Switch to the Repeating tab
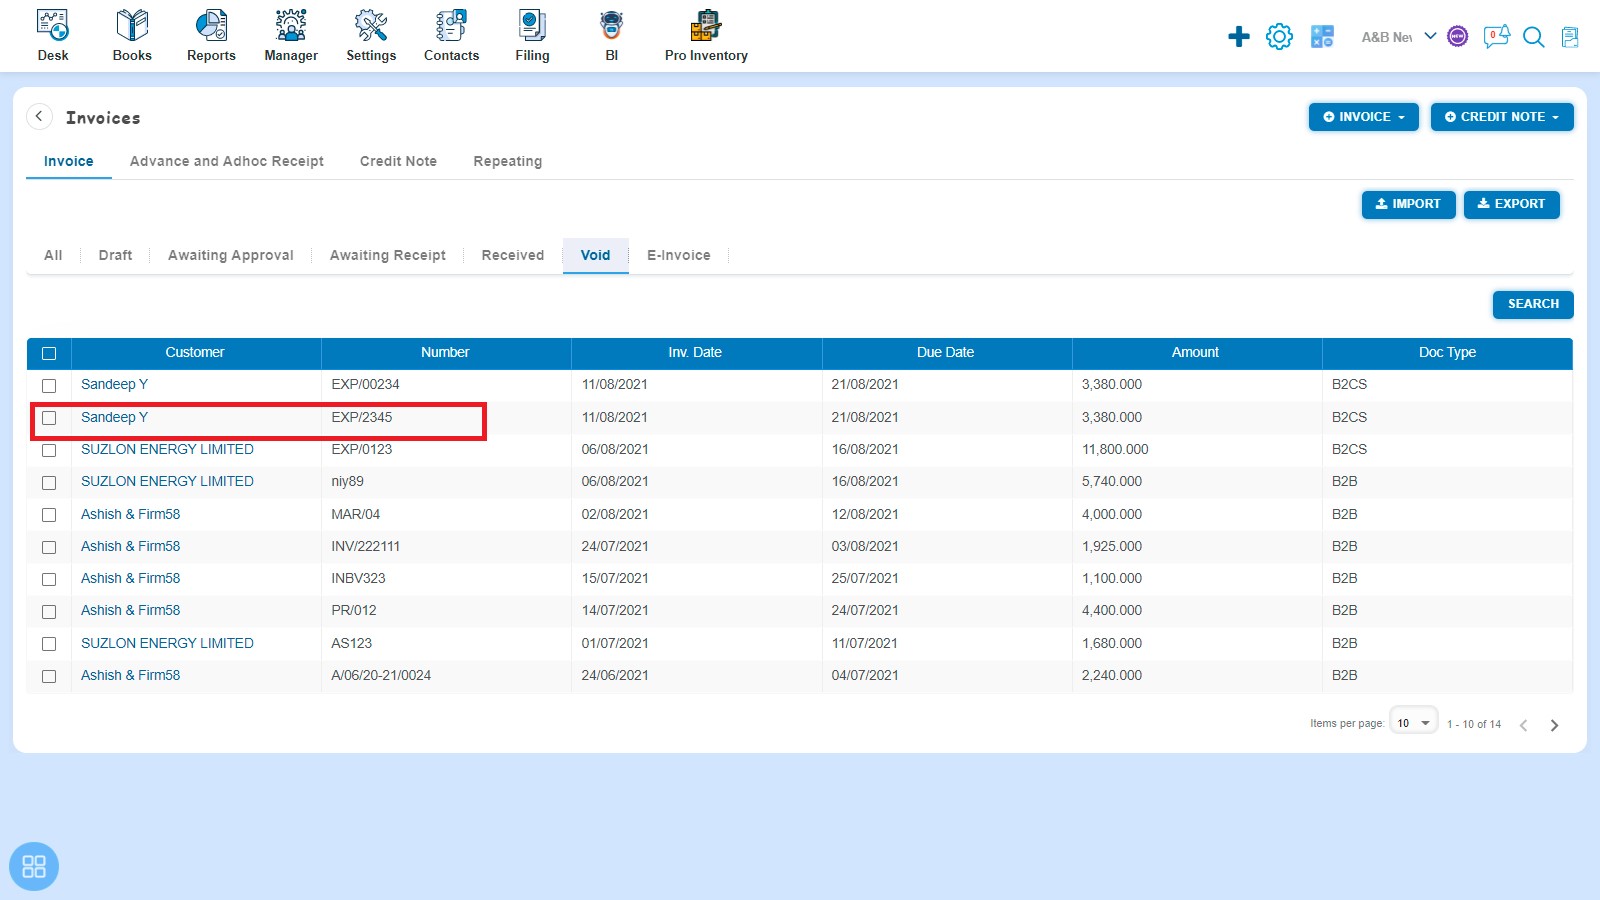This screenshot has width=1600, height=900. pos(508,161)
